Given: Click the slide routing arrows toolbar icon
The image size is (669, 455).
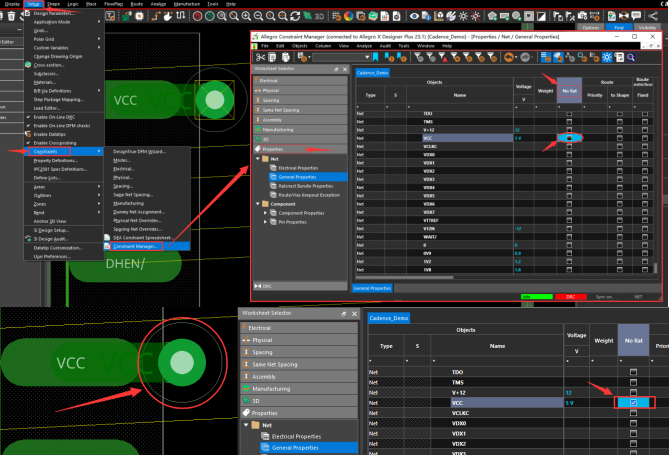Looking at the screenshot, I should point(181,16).
